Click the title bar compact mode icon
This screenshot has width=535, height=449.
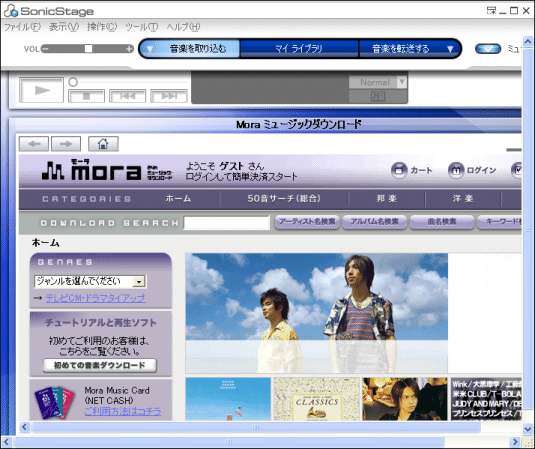coord(491,11)
